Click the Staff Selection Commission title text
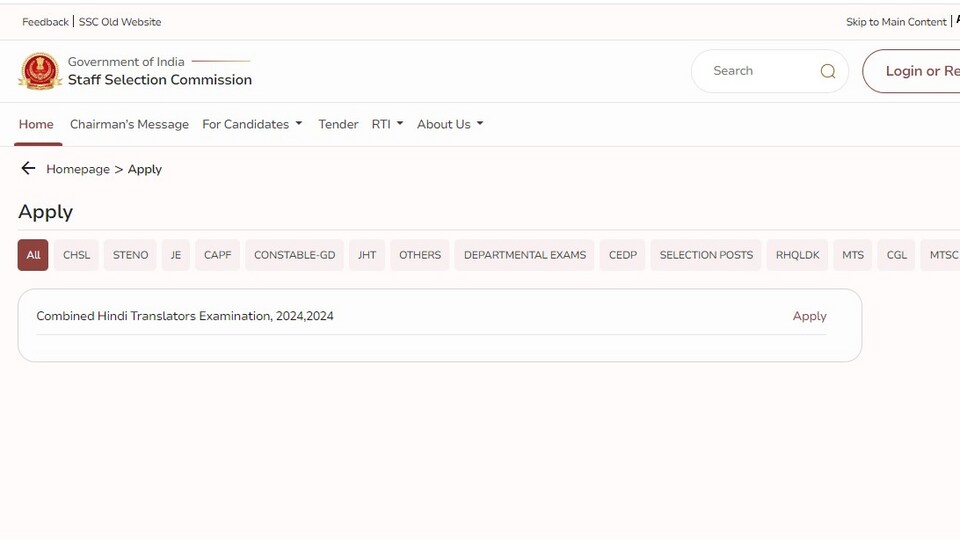 click(160, 80)
